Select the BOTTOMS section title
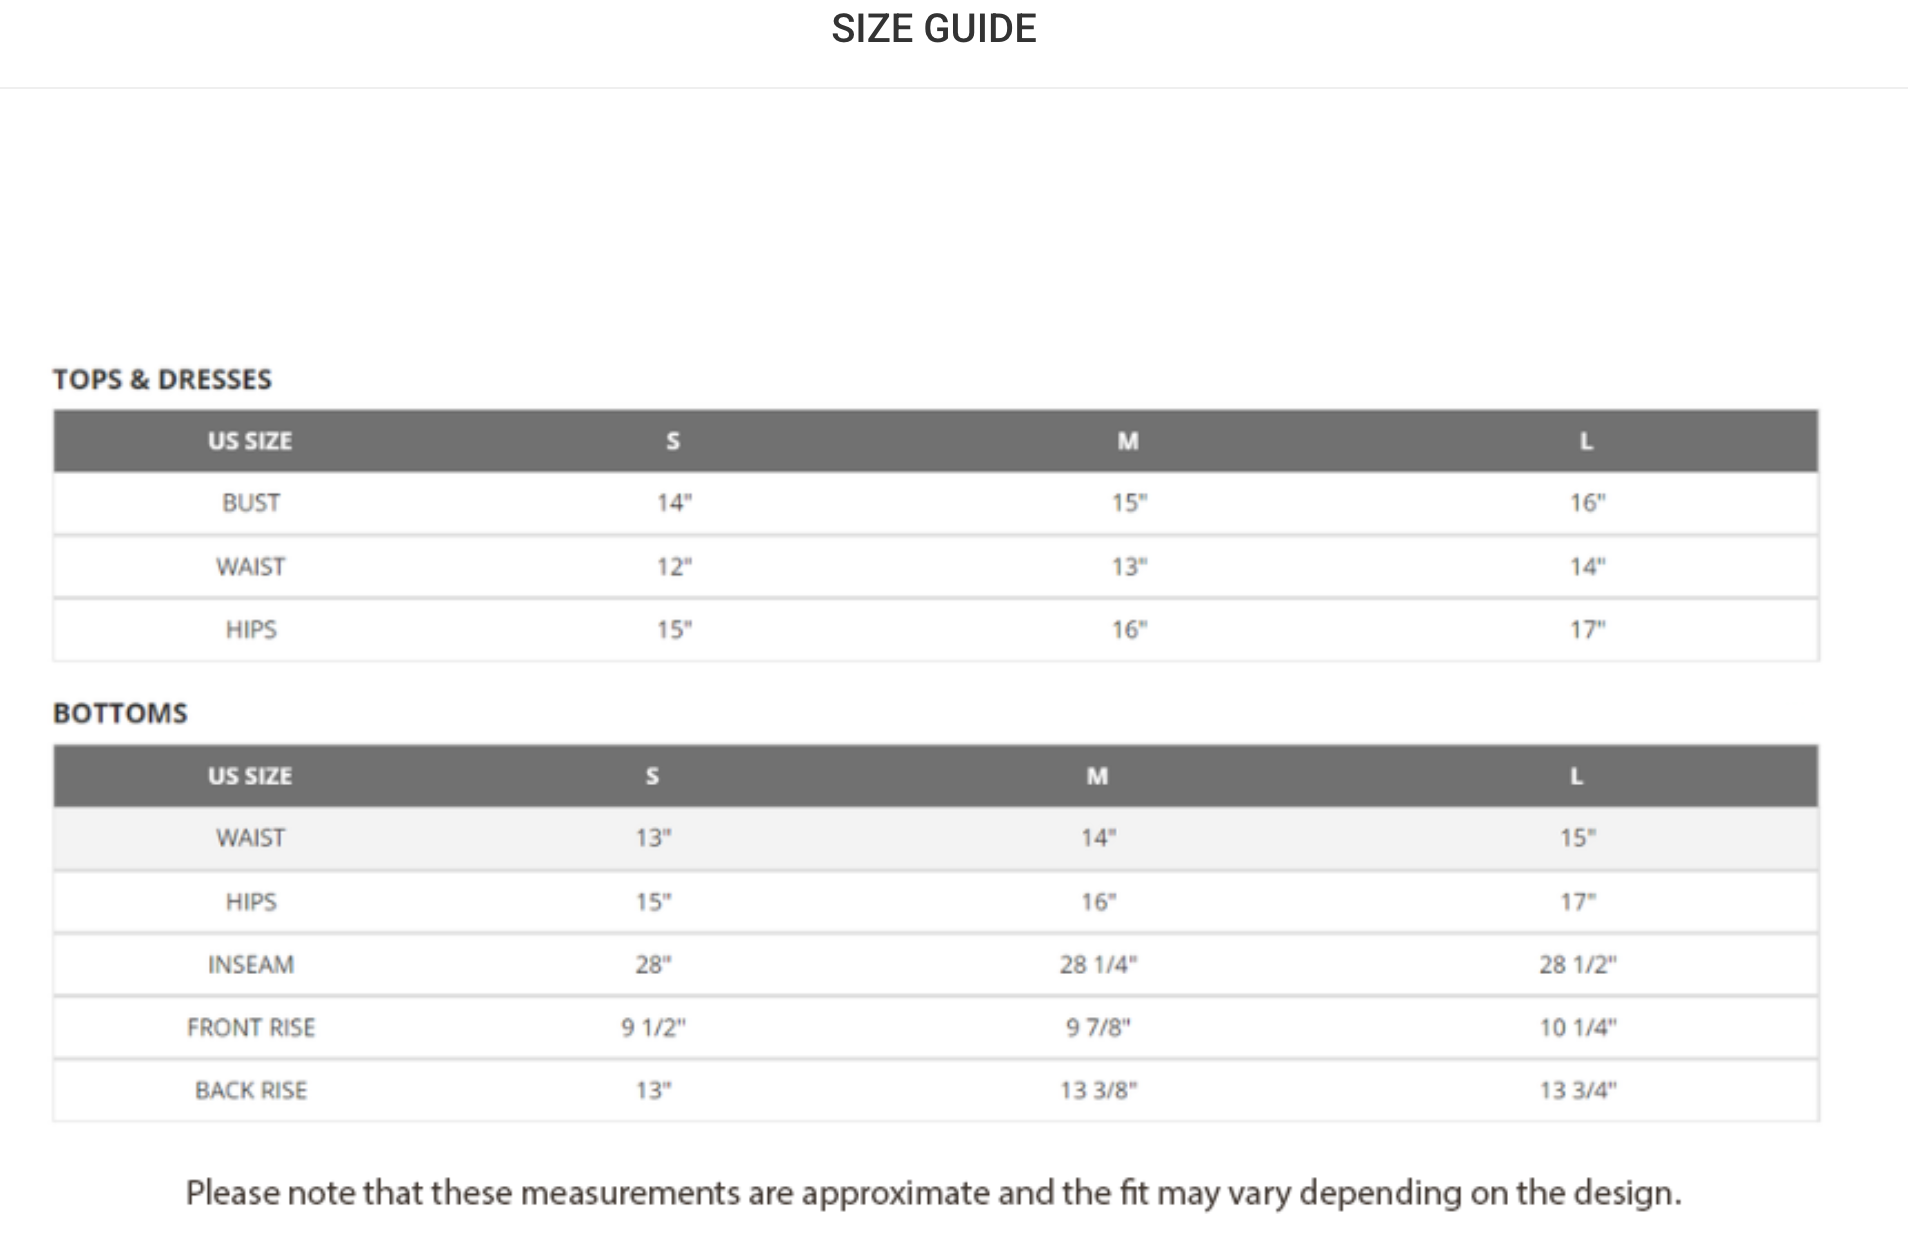The image size is (1908, 1252). pyautogui.click(x=120, y=713)
